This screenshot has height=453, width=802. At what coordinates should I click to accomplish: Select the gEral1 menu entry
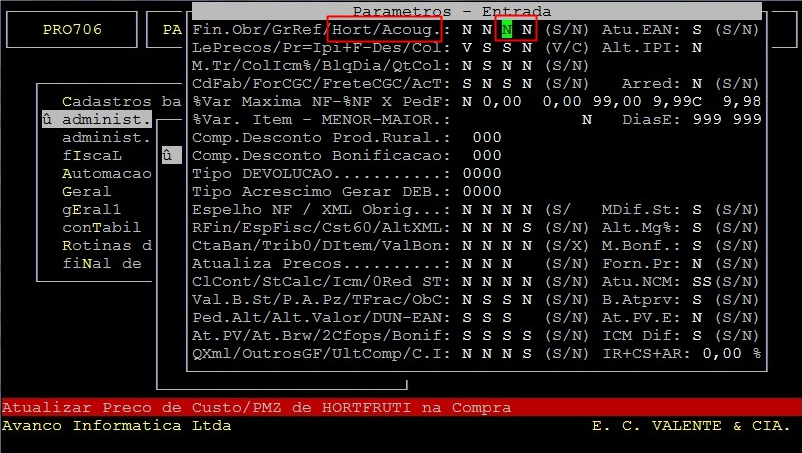[91, 209]
